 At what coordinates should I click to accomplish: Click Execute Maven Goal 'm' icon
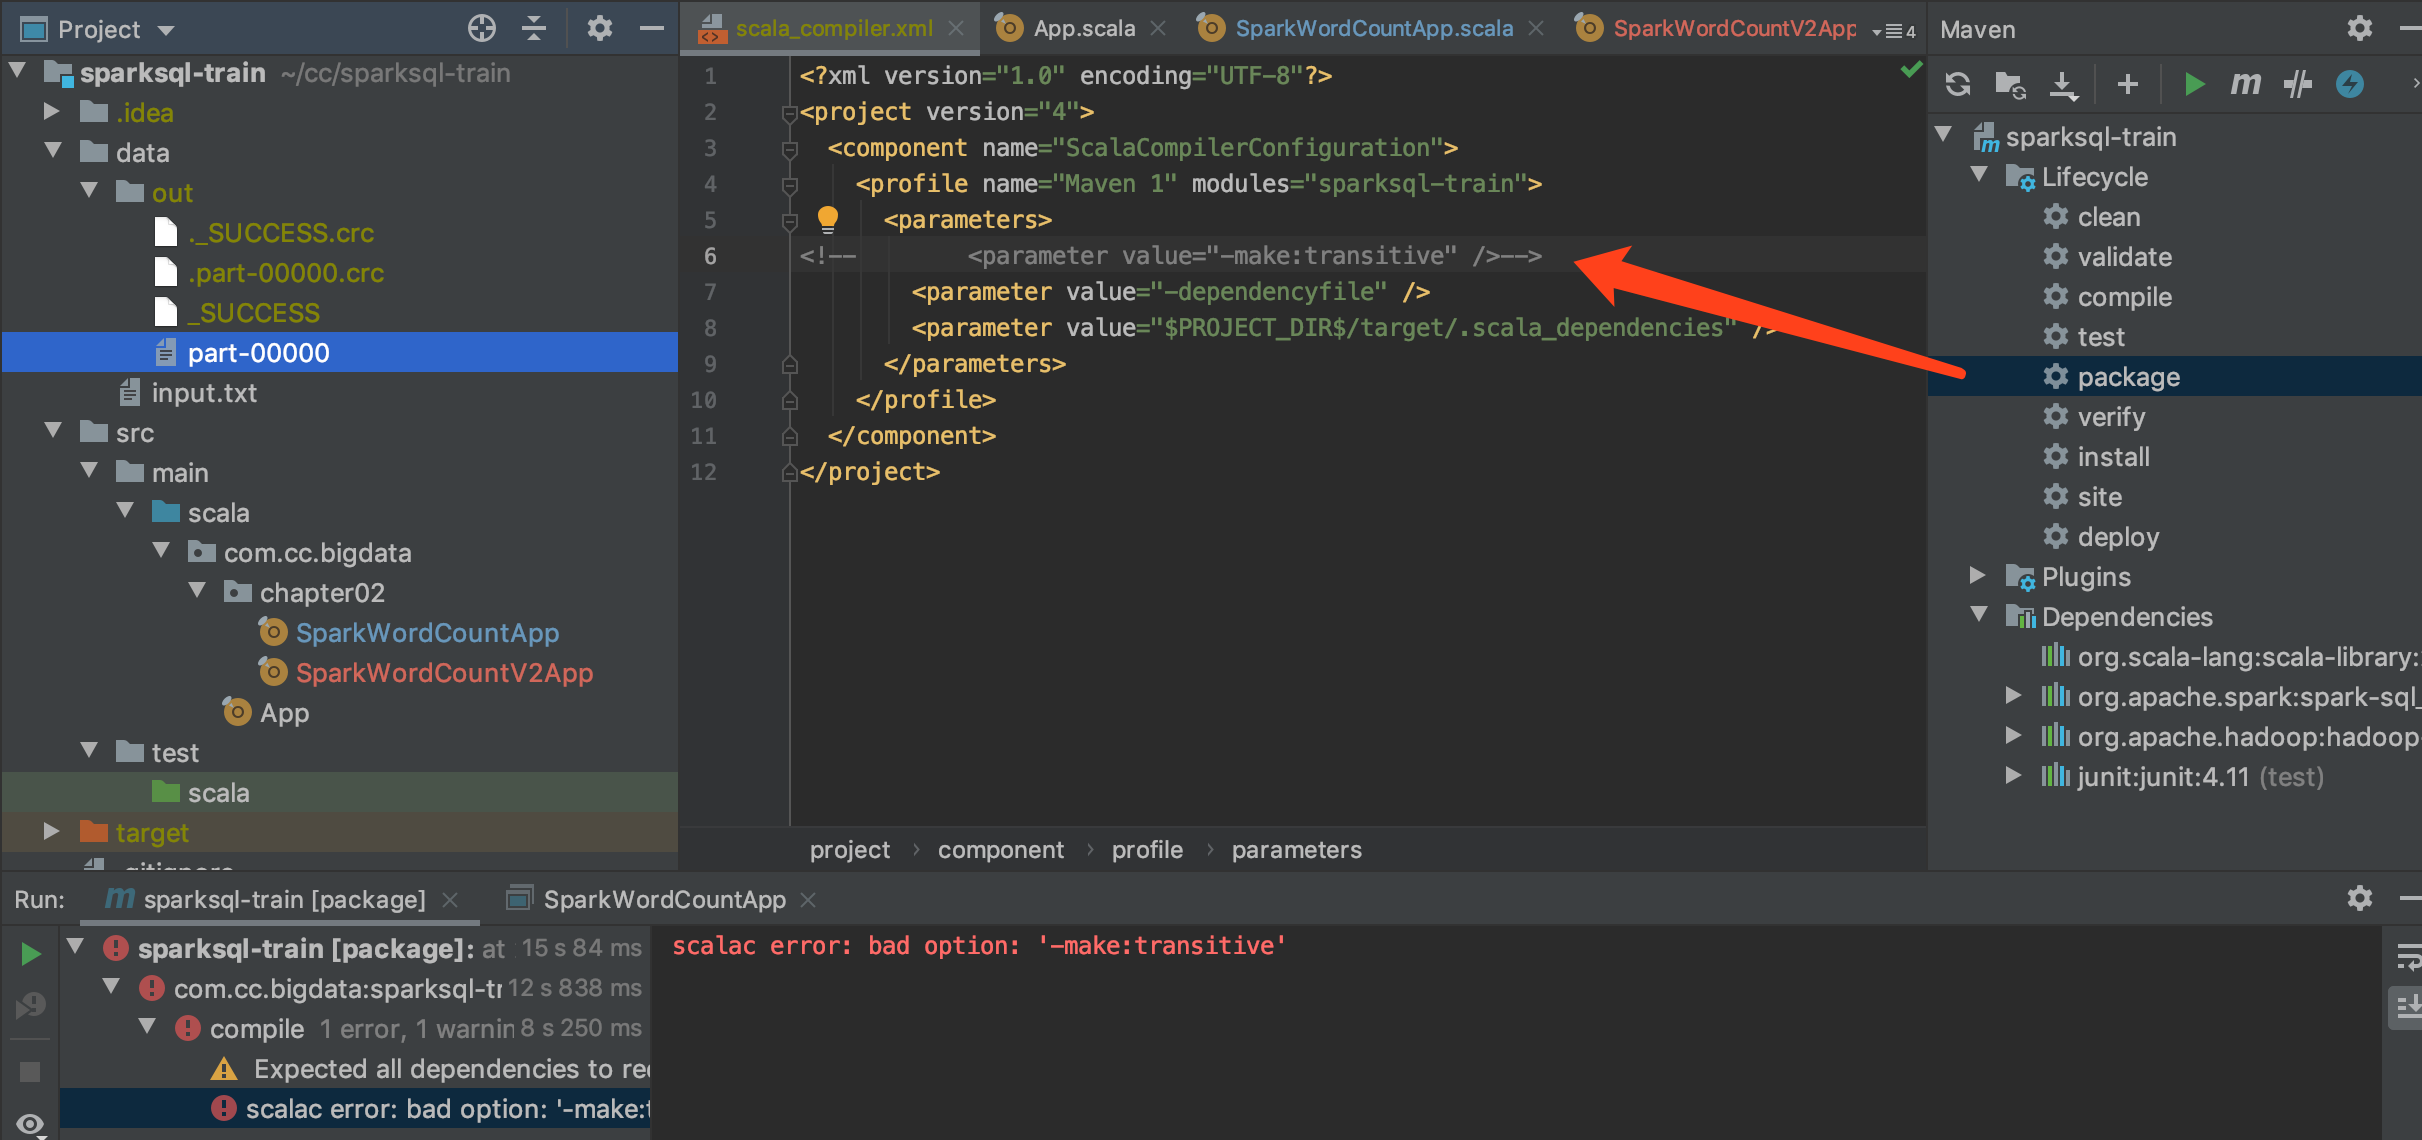2245,85
